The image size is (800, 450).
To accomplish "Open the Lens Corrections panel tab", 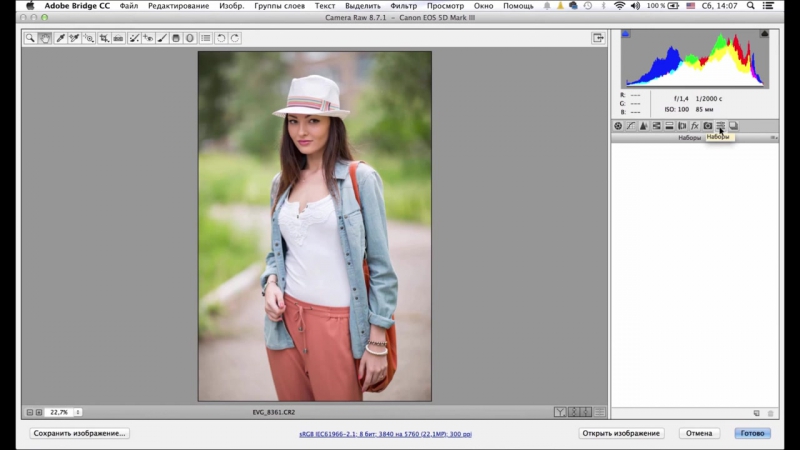I will [682, 126].
